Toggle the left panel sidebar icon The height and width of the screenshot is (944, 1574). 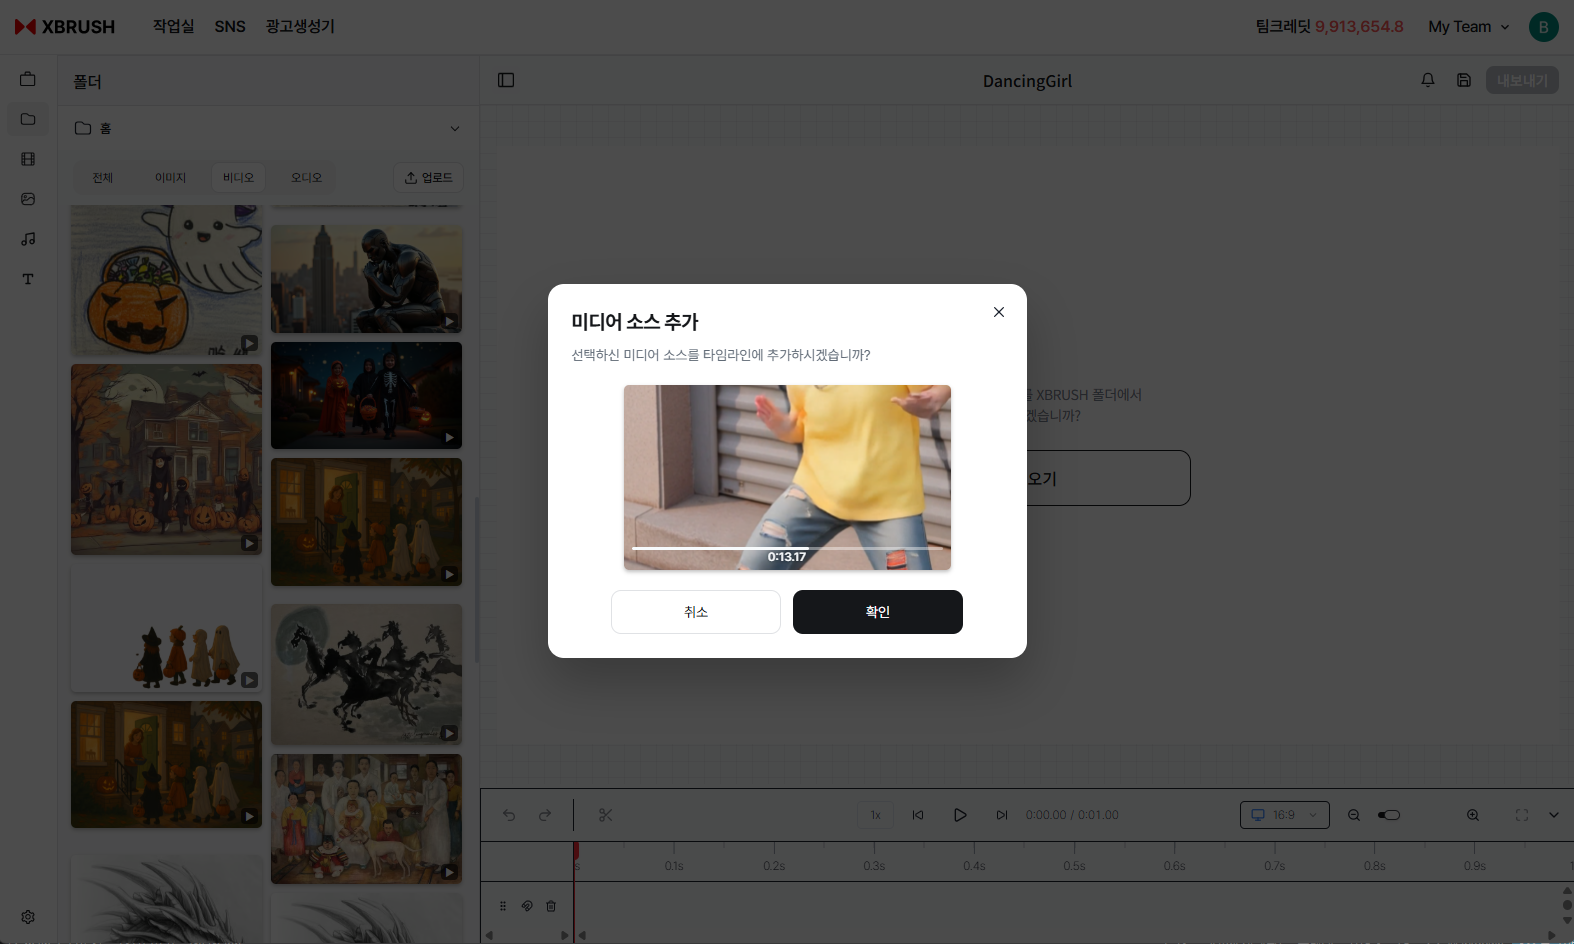[x=506, y=80]
